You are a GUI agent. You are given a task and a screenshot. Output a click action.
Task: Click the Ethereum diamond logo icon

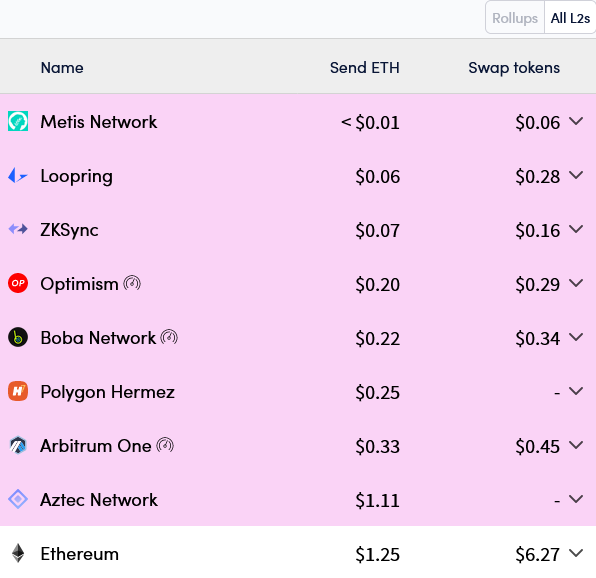(x=18, y=553)
